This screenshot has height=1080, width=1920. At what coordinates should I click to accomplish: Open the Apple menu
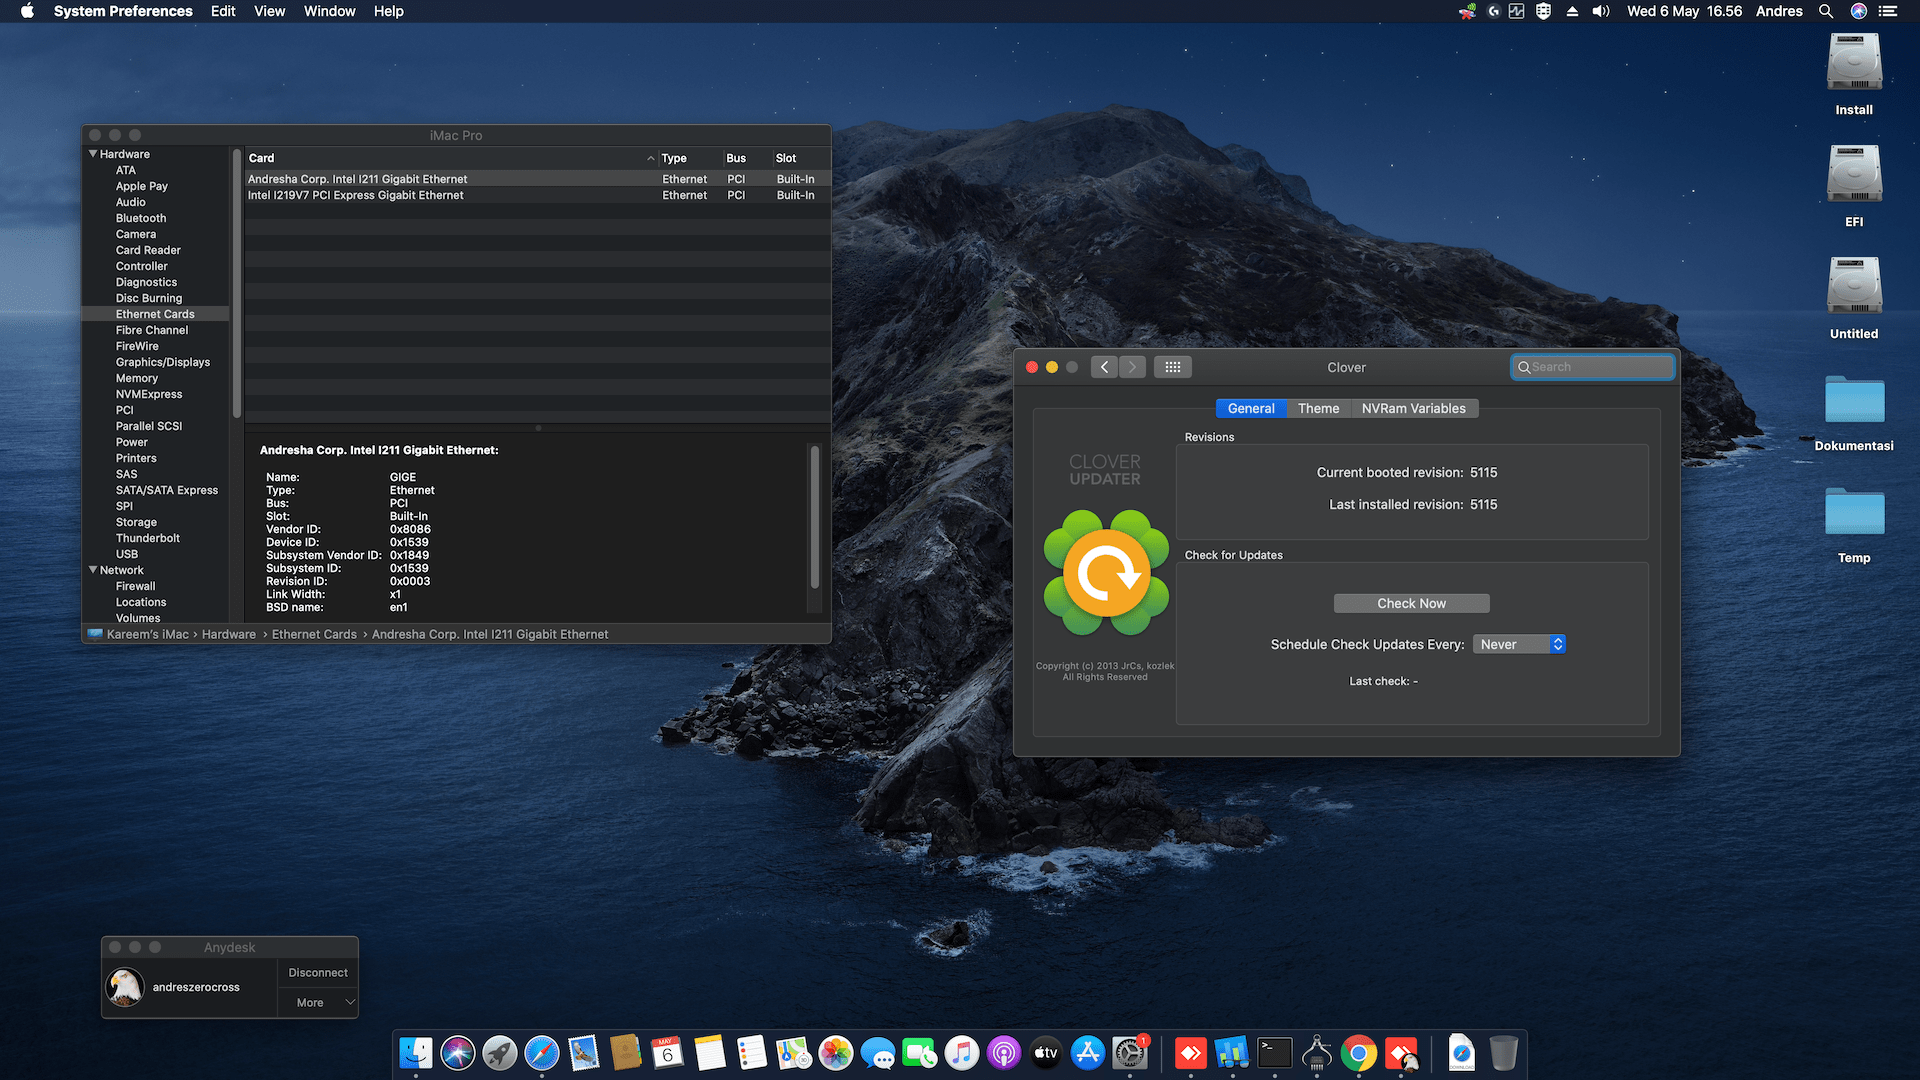27,11
